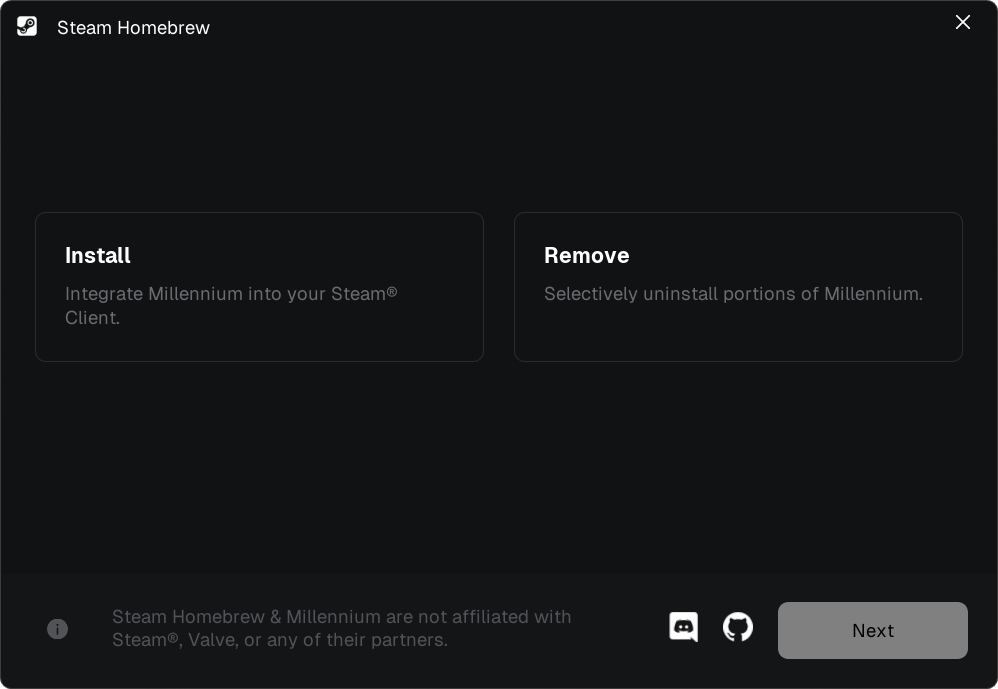This screenshot has height=689, width=998.
Task: Click "Selectively uninstall portions of Millennium" description
Action: 733,294
